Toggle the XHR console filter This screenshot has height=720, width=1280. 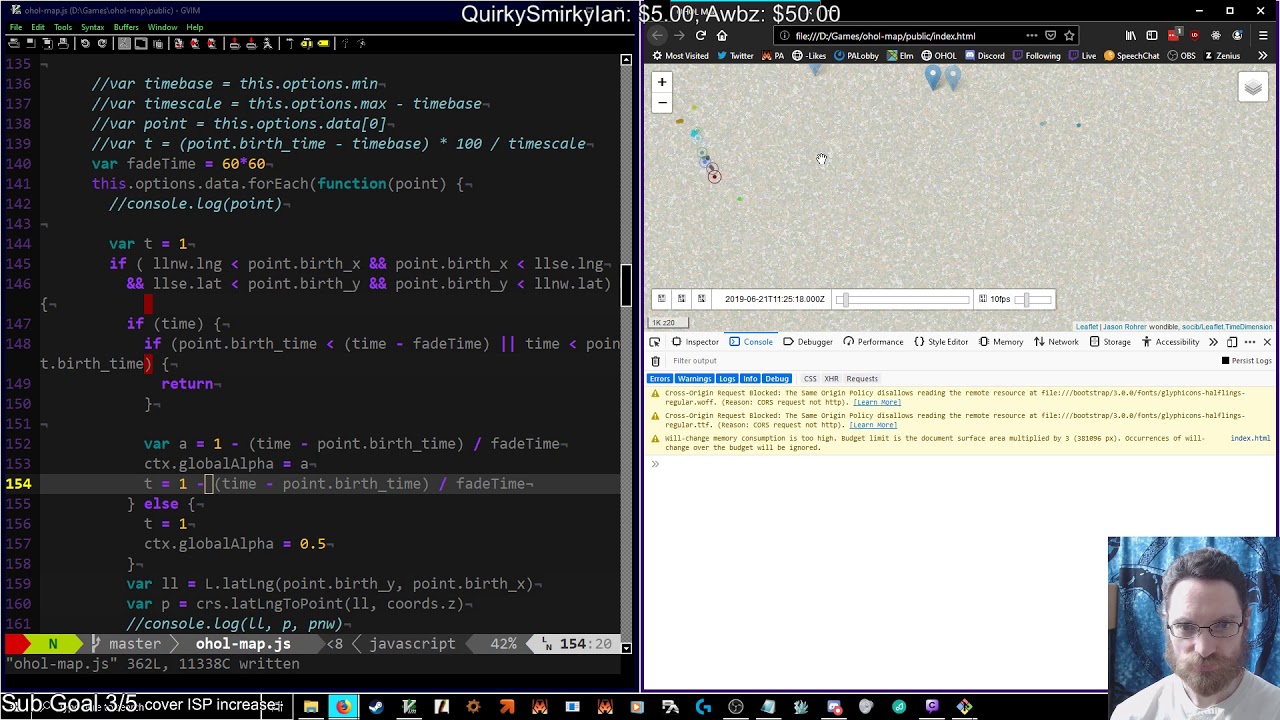click(831, 379)
